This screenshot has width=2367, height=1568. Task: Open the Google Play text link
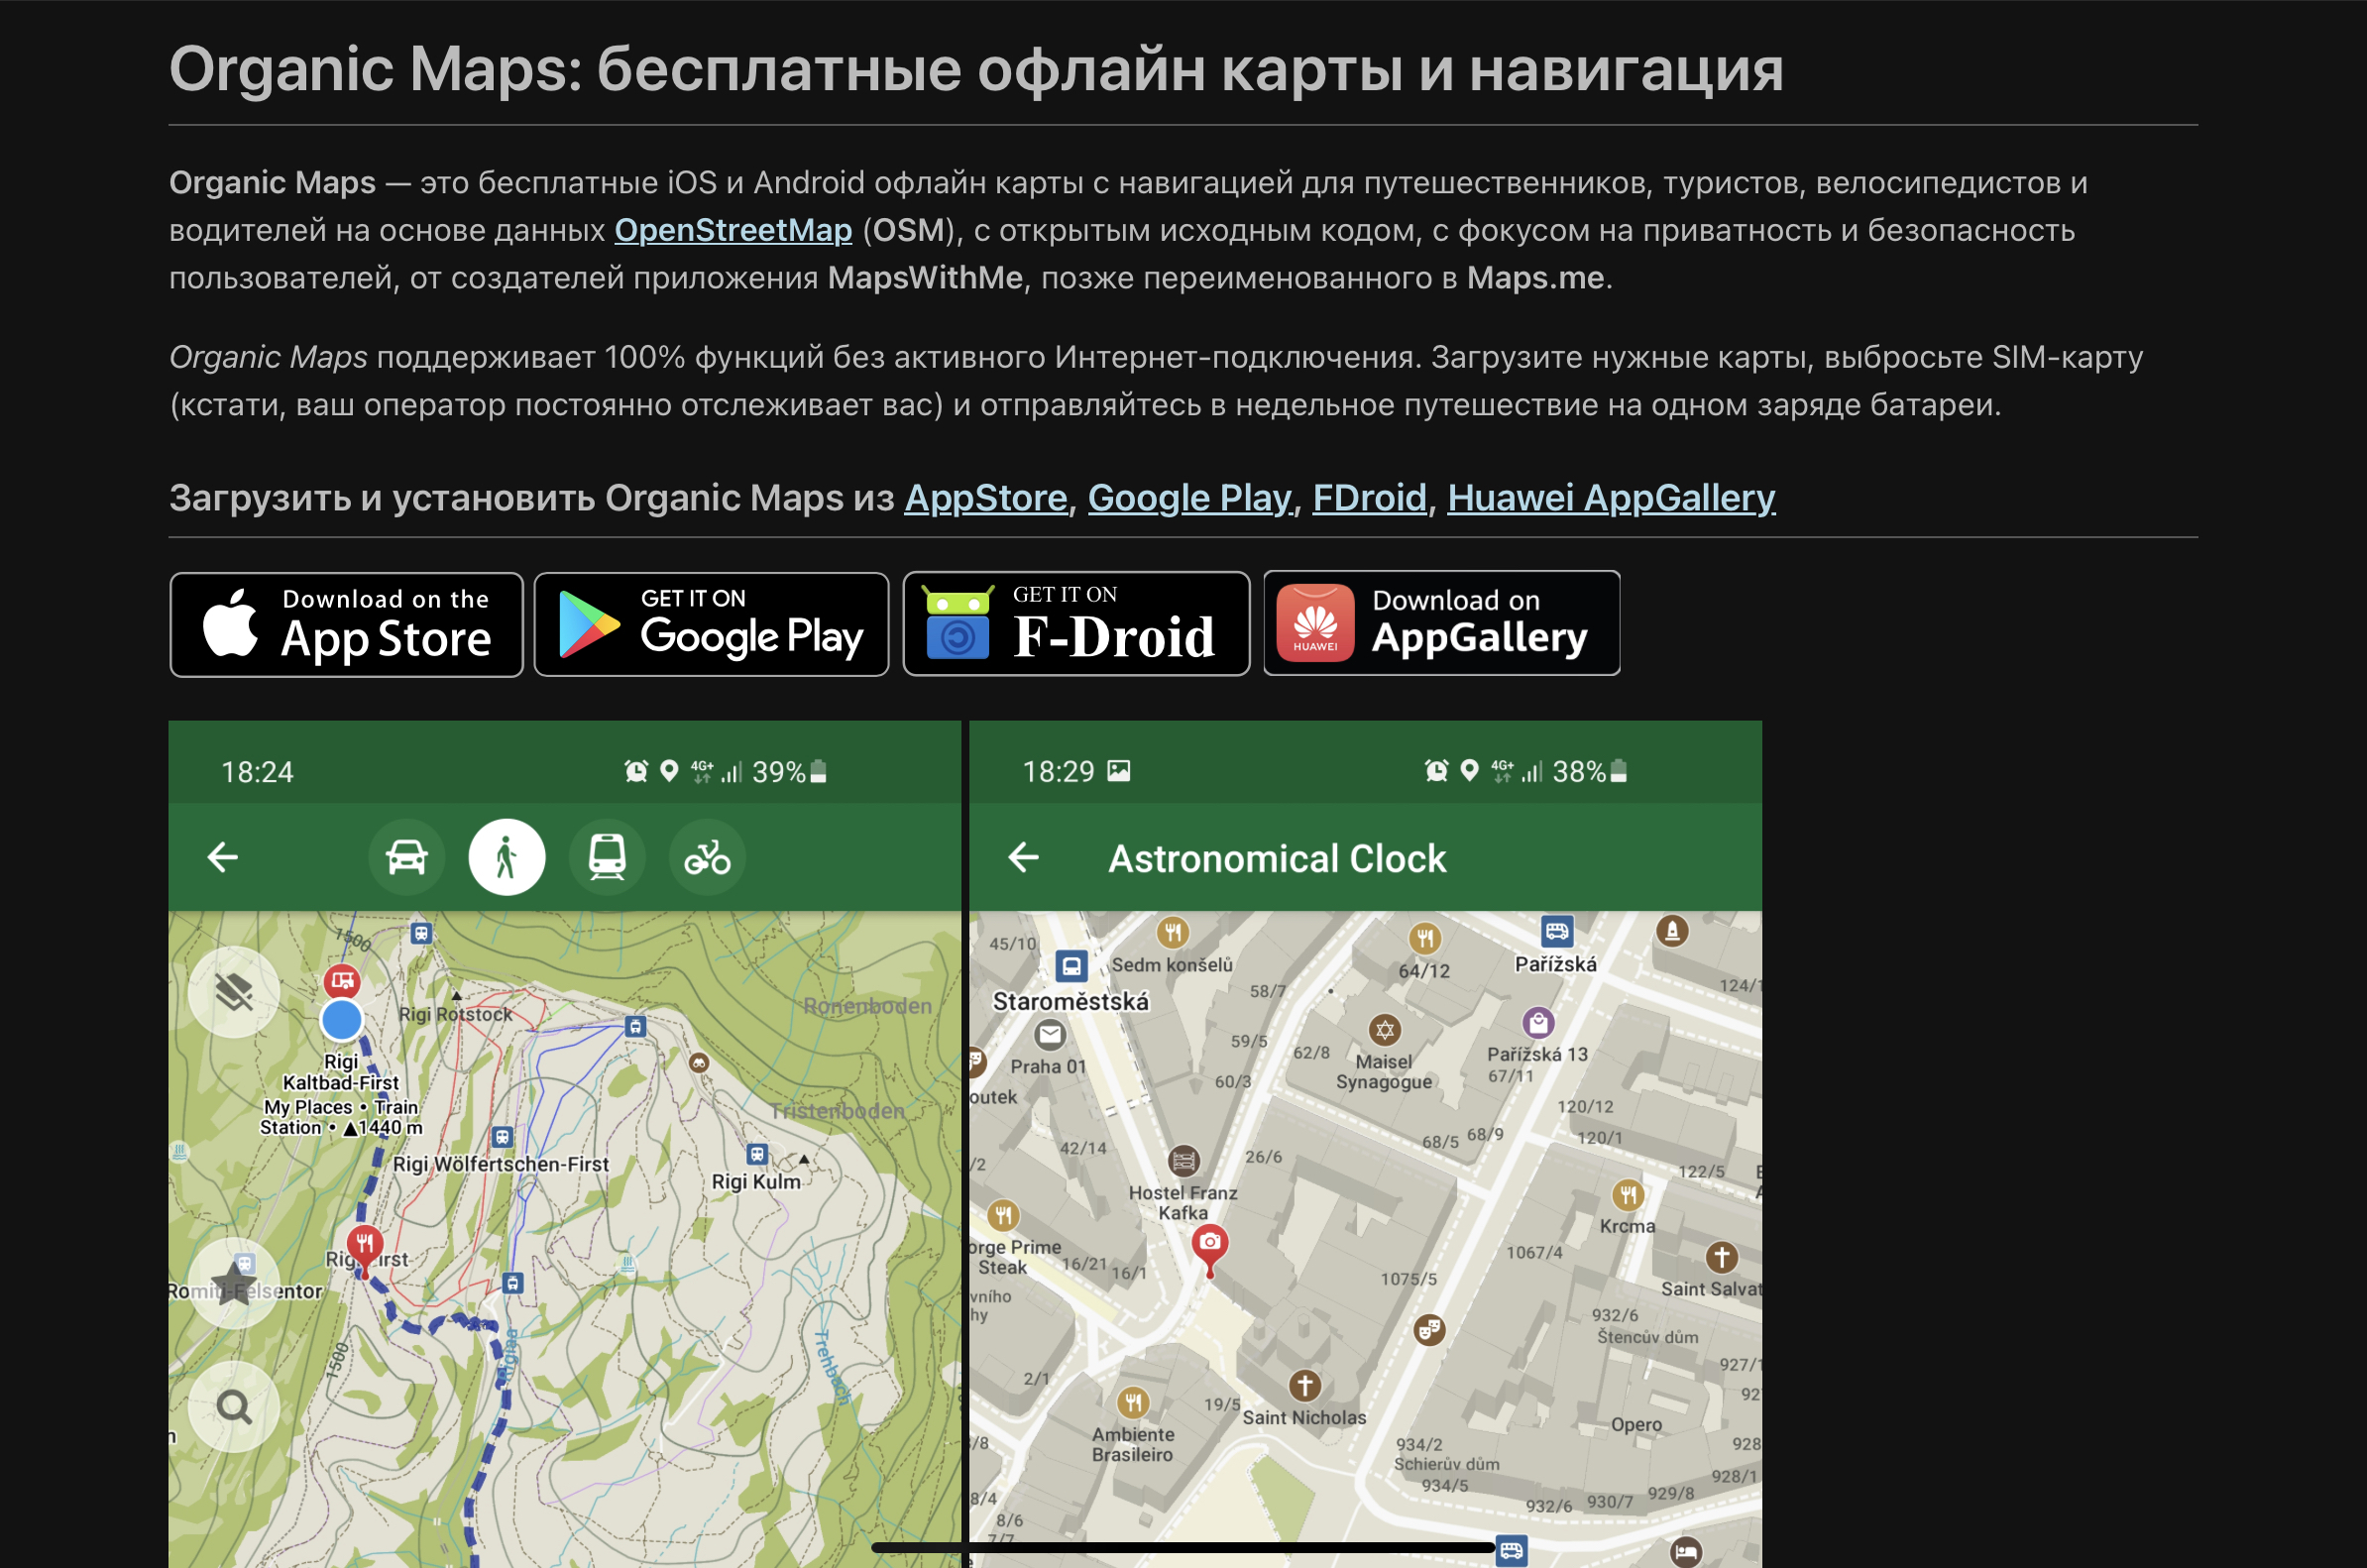pos(1190,498)
